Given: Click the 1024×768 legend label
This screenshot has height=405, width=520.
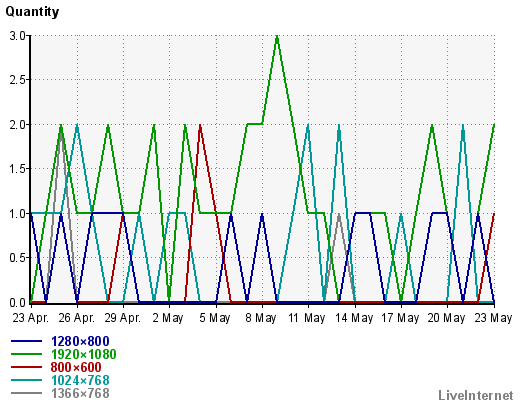Looking at the screenshot, I should 80,380.
